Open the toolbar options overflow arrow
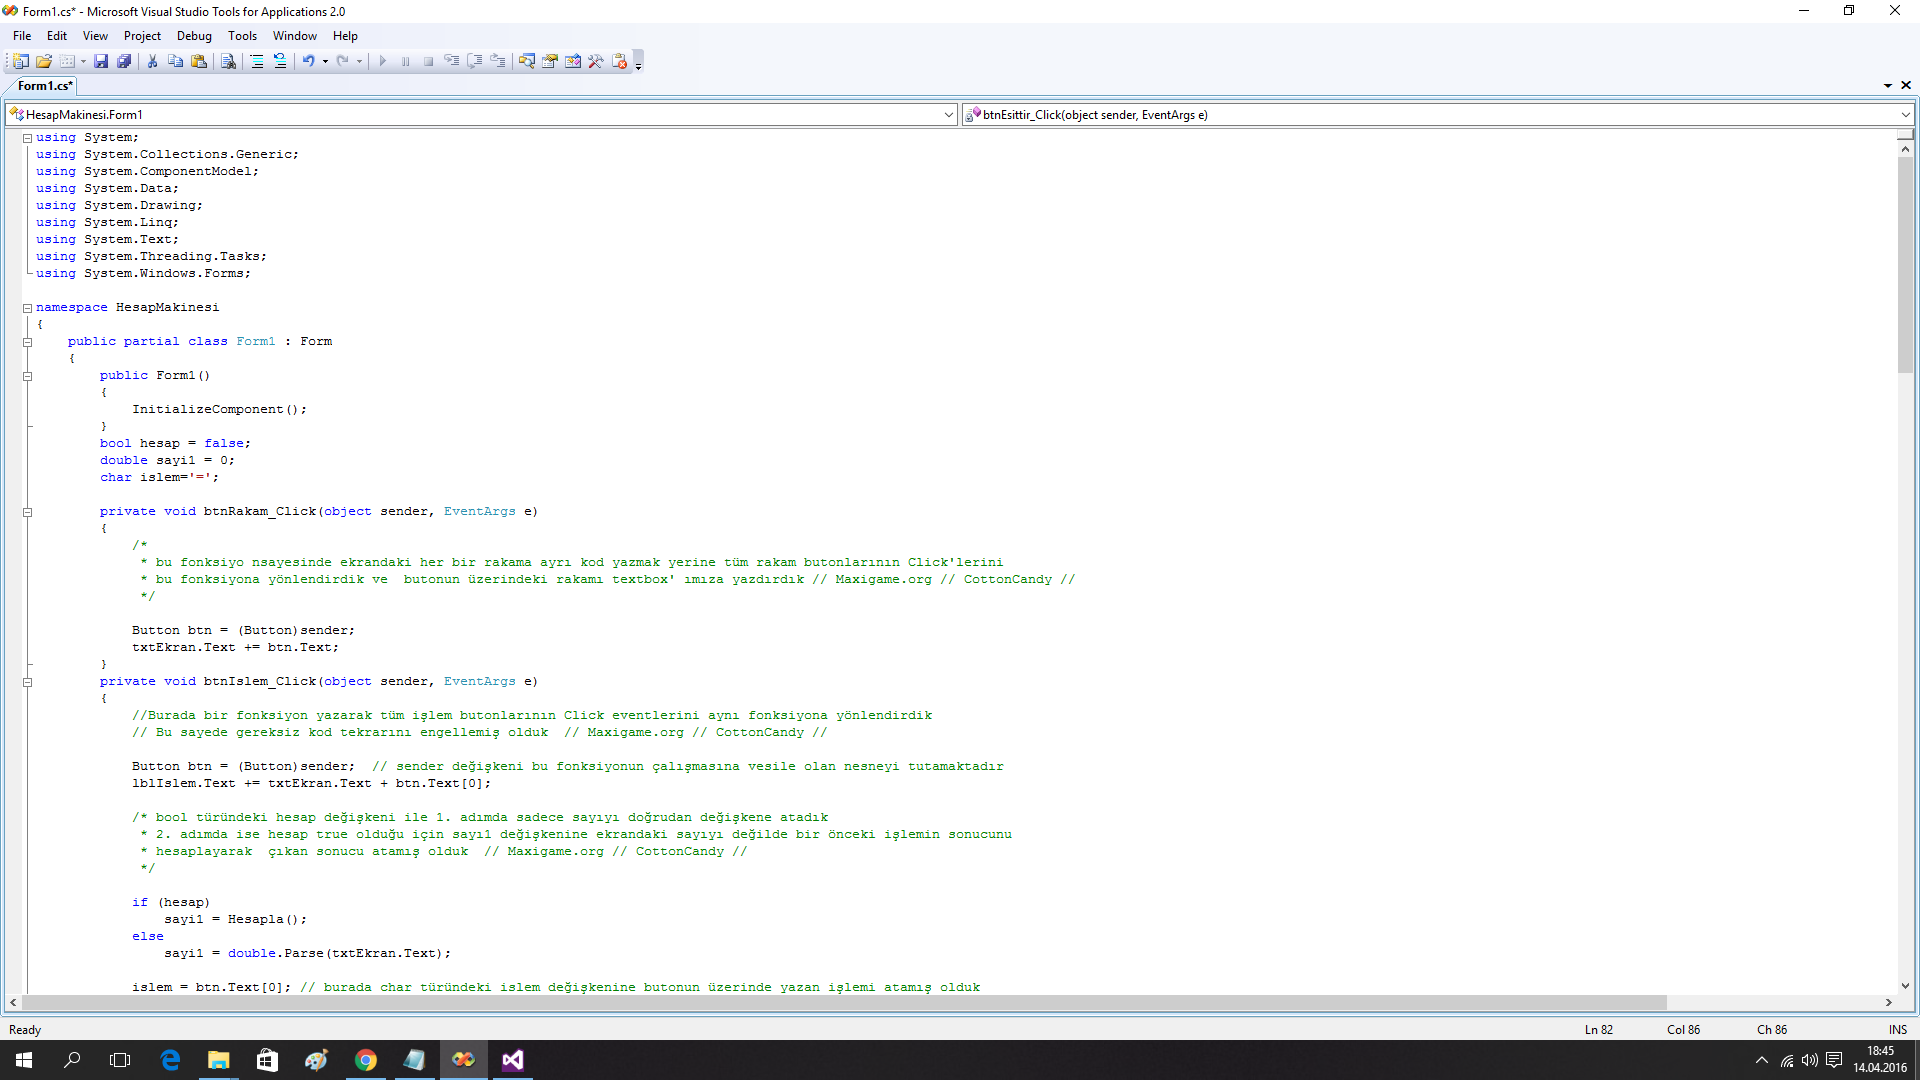The height and width of the screenshot is (1080, 1920). [638, 62]
